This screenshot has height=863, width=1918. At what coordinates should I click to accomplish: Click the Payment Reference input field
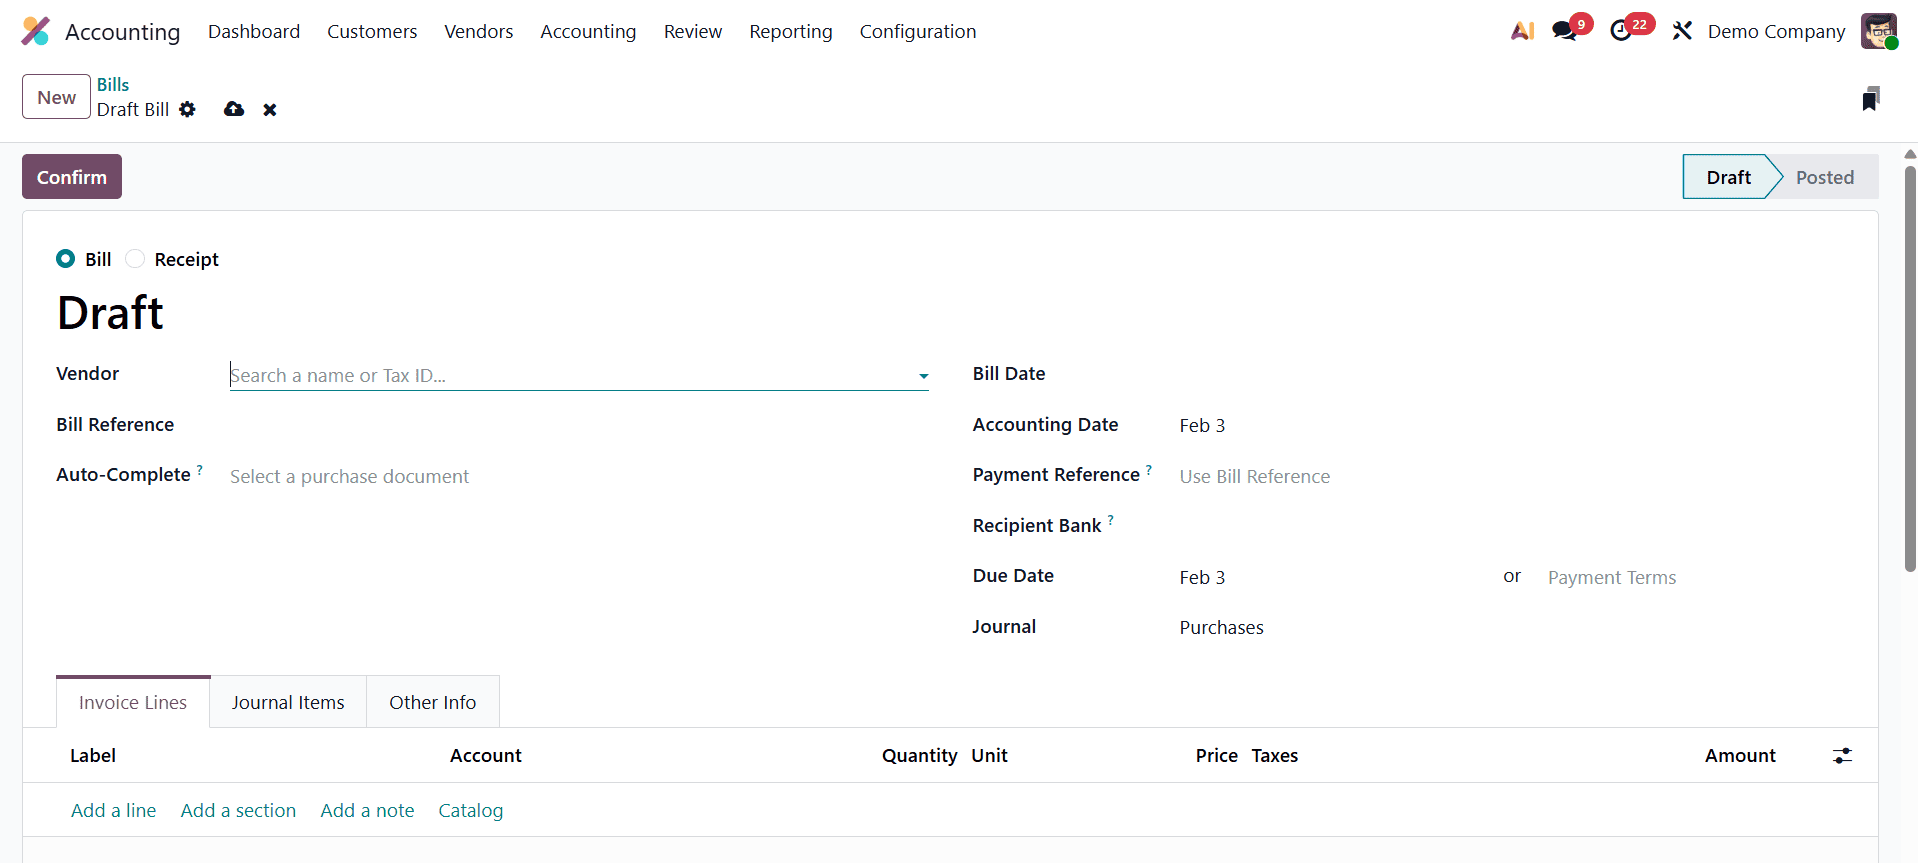(1512, 477)
